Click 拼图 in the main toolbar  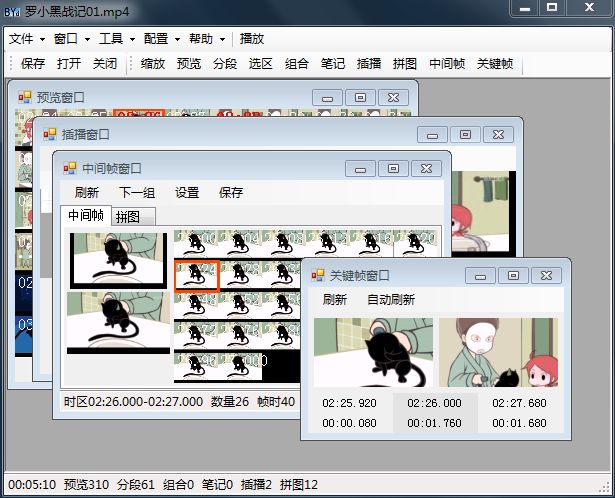tap(405, 63)
